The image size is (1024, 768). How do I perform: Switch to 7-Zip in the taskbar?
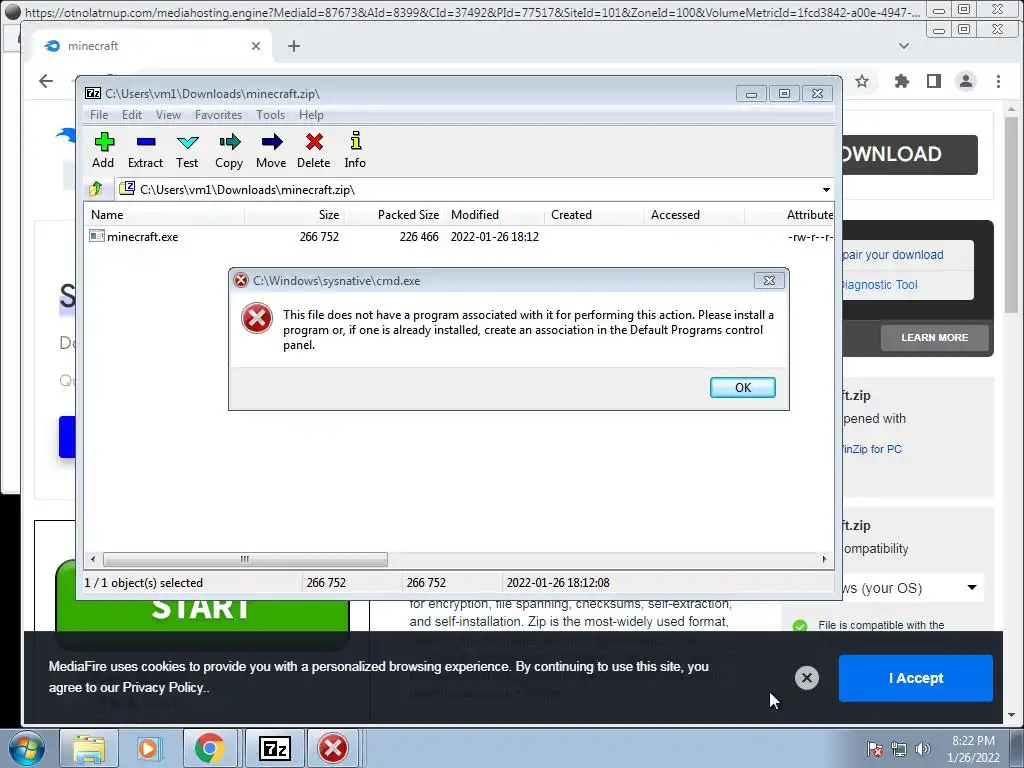pos(274,748)
